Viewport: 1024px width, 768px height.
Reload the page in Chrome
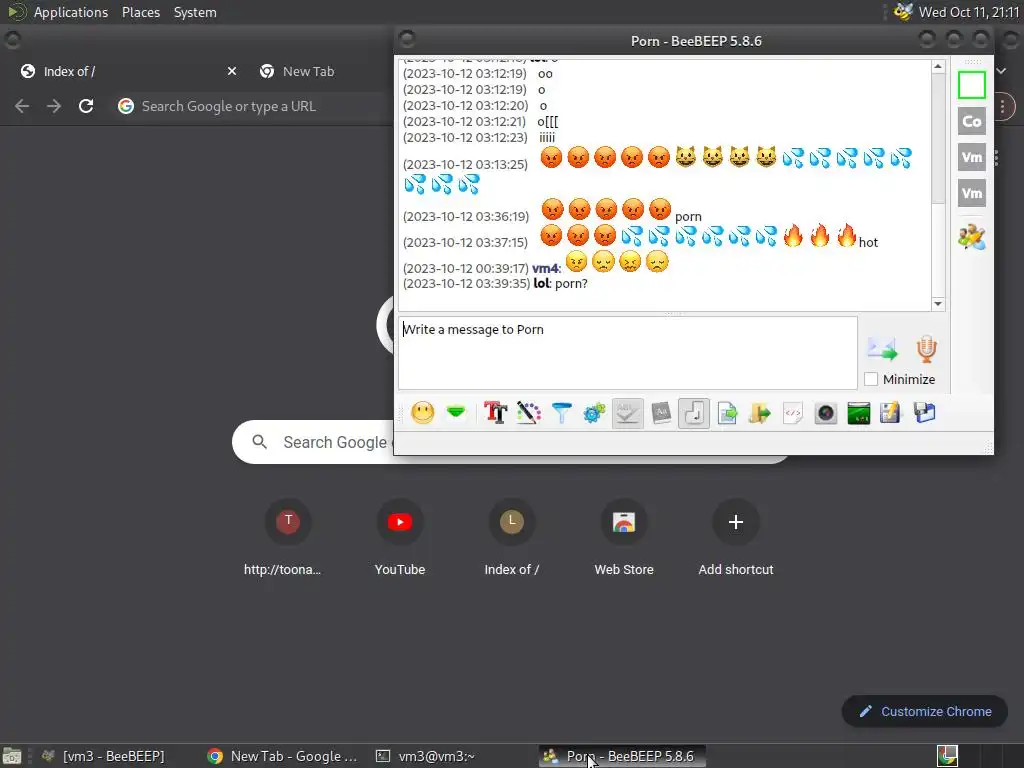86,106
